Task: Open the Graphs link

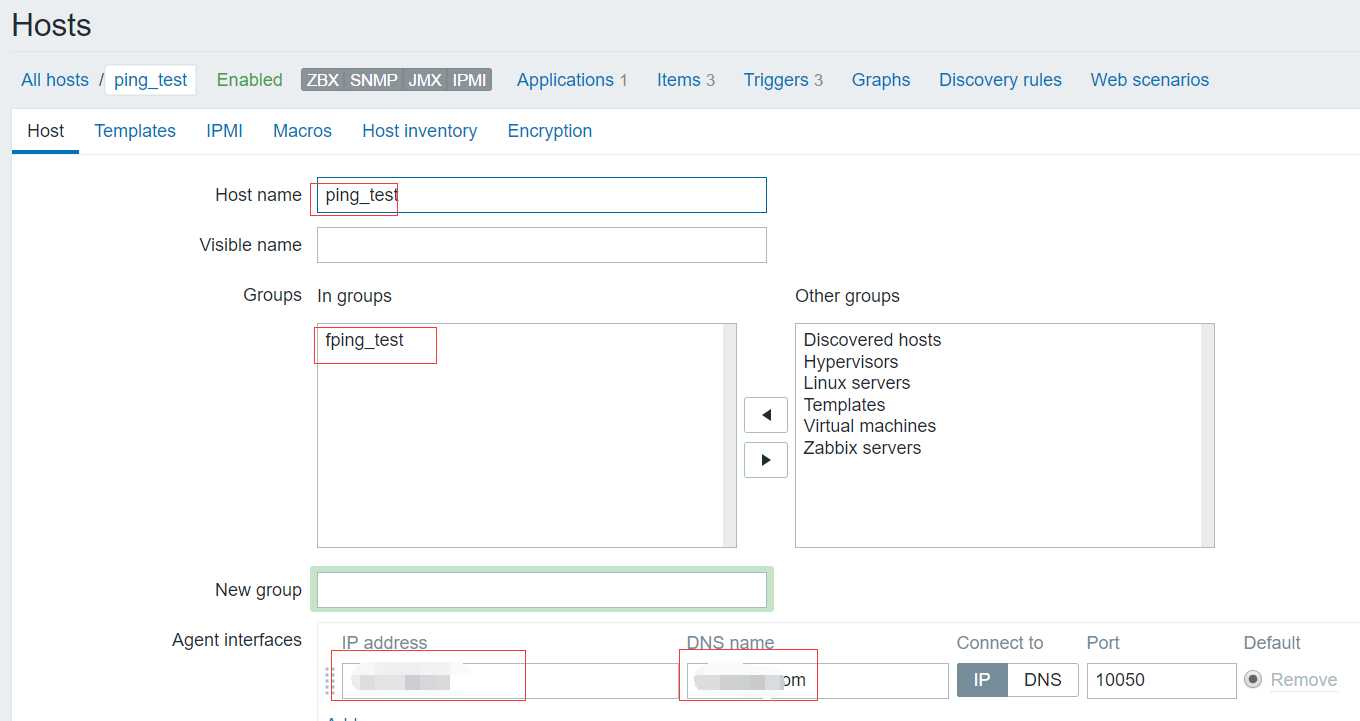Action: pyautogui.click(x=881, y=80)
